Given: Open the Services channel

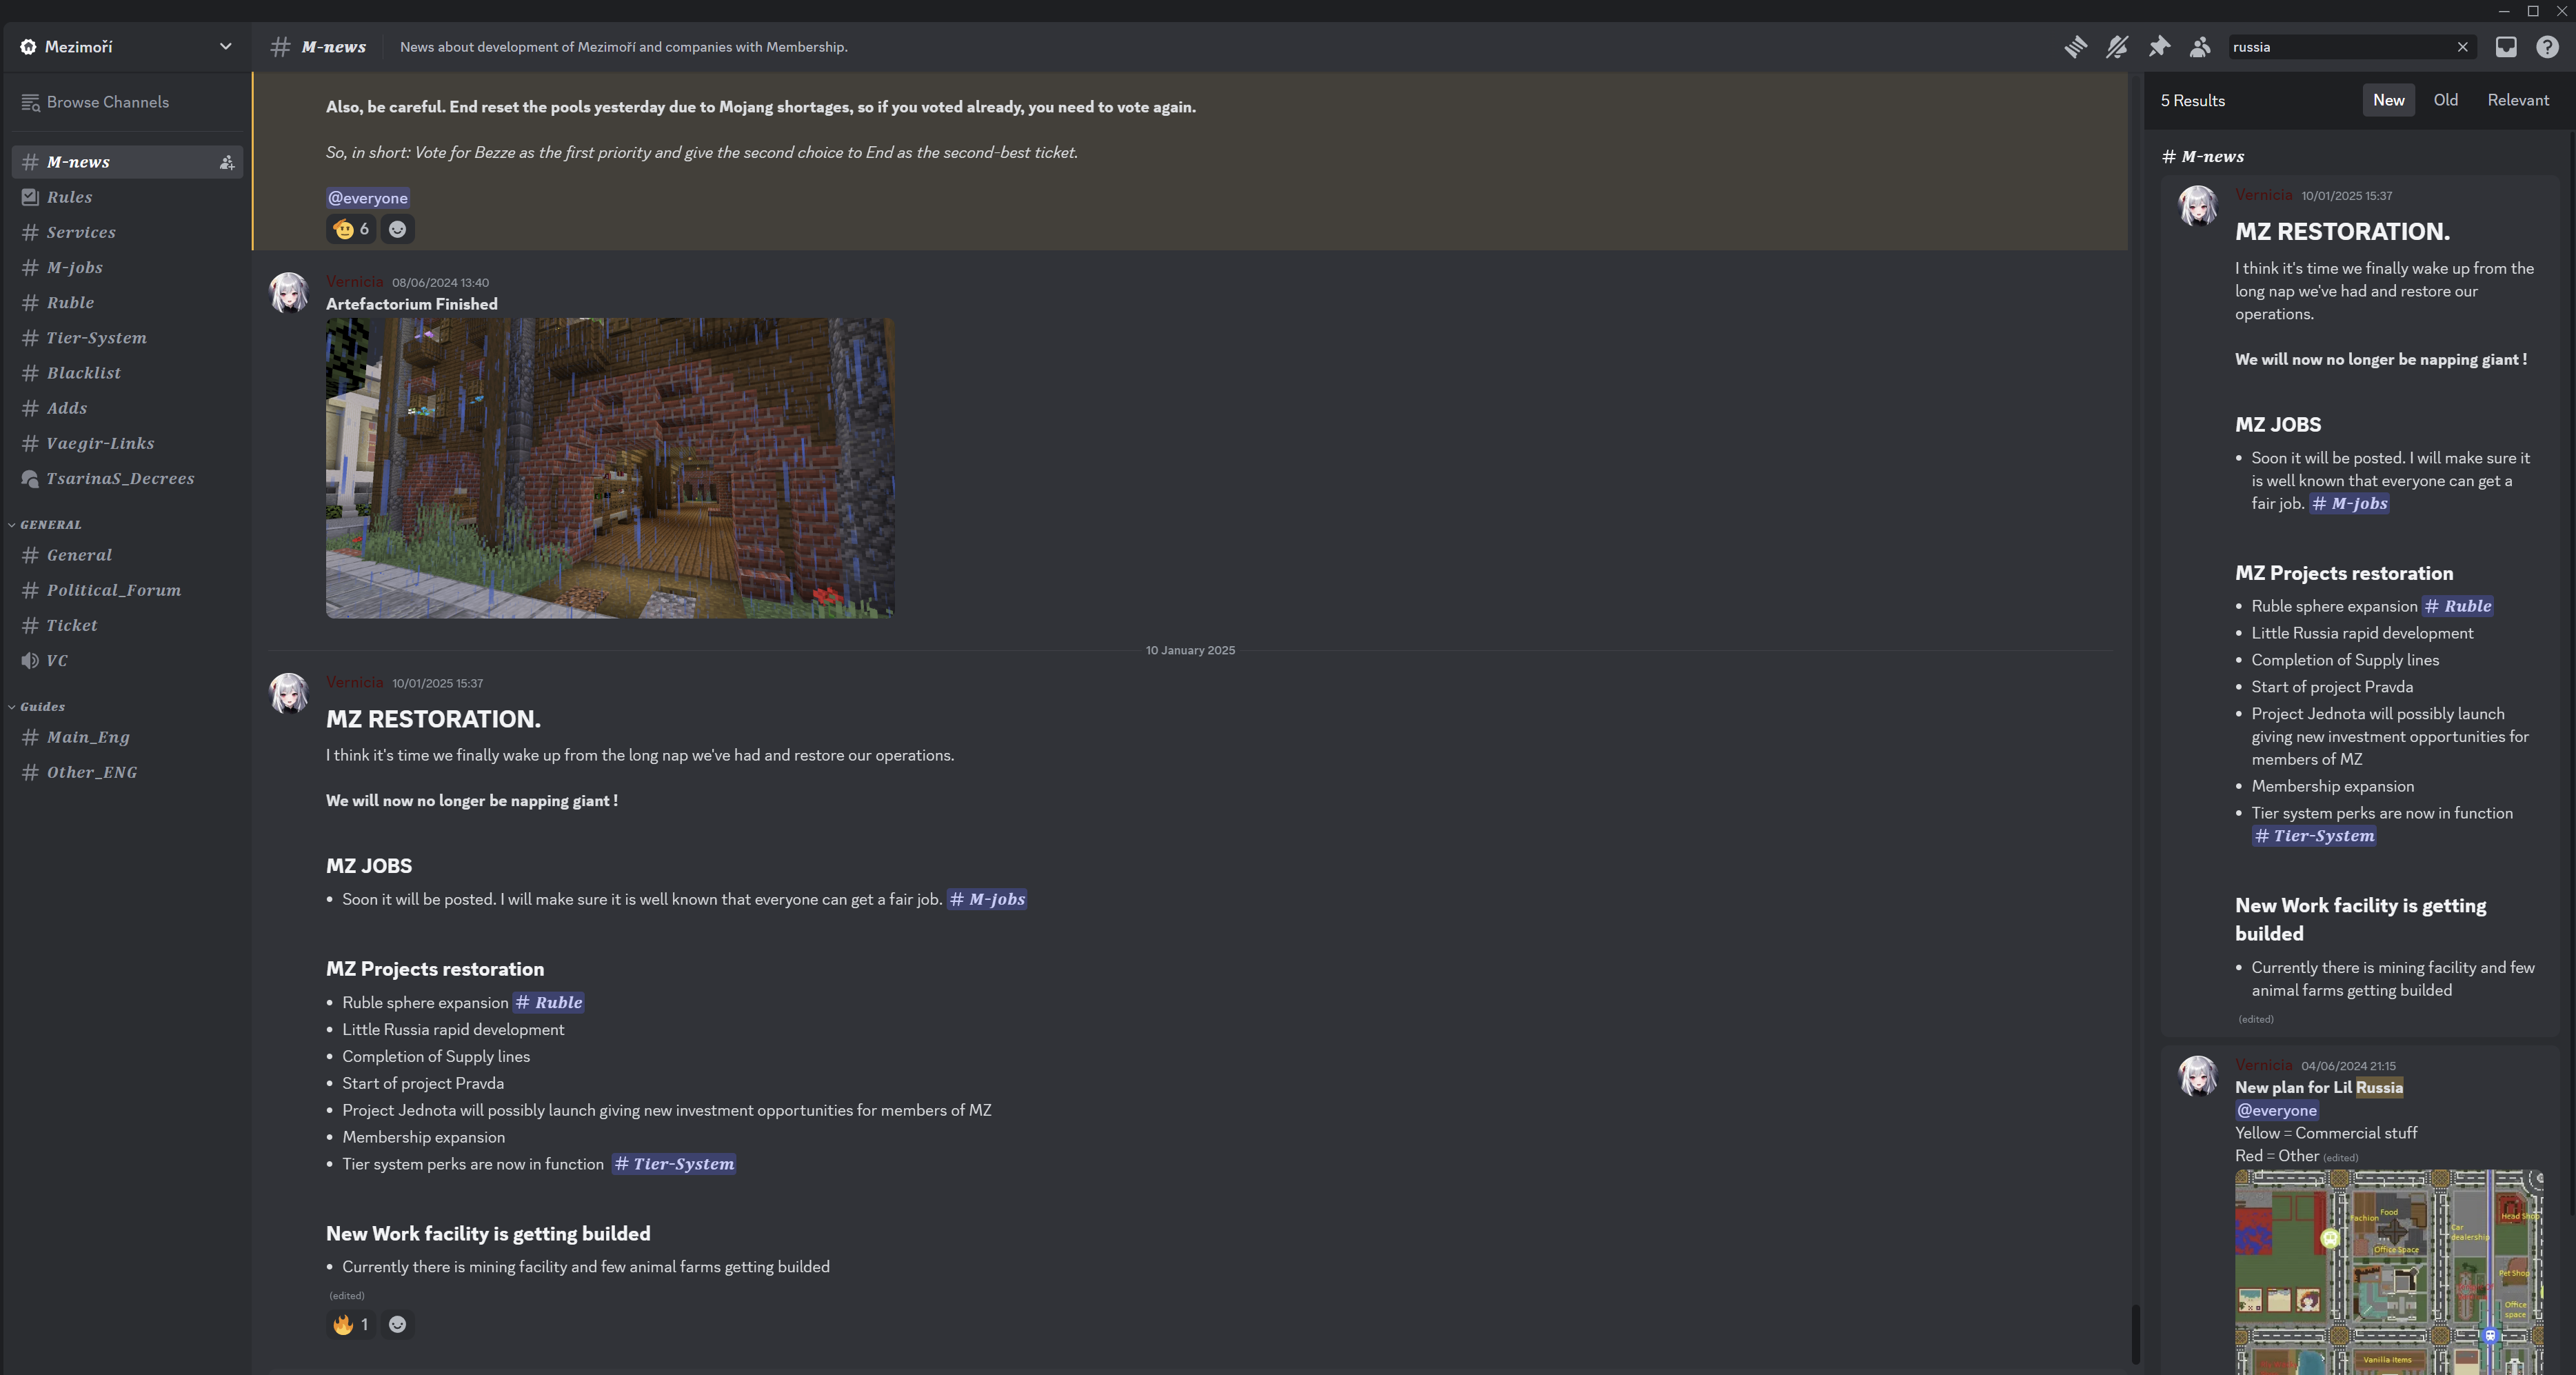Looking at the screenshot, I should tap(127, 232).
